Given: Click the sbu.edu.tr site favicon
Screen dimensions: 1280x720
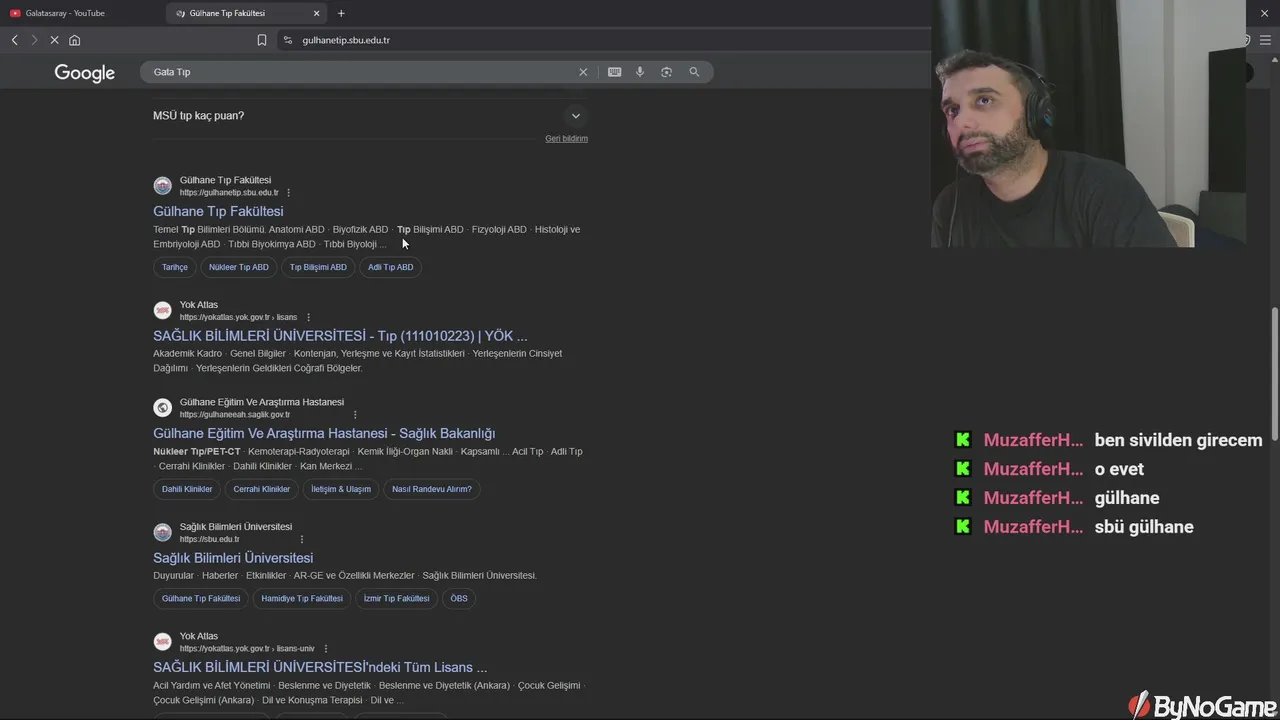Looking at the screenshot, I should [162, 533].
